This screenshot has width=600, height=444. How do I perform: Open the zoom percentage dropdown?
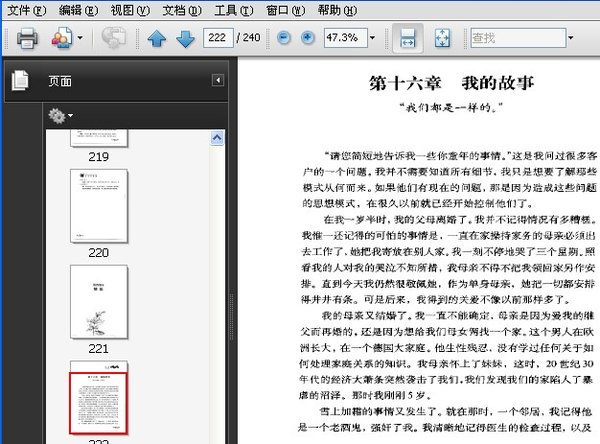374,39
